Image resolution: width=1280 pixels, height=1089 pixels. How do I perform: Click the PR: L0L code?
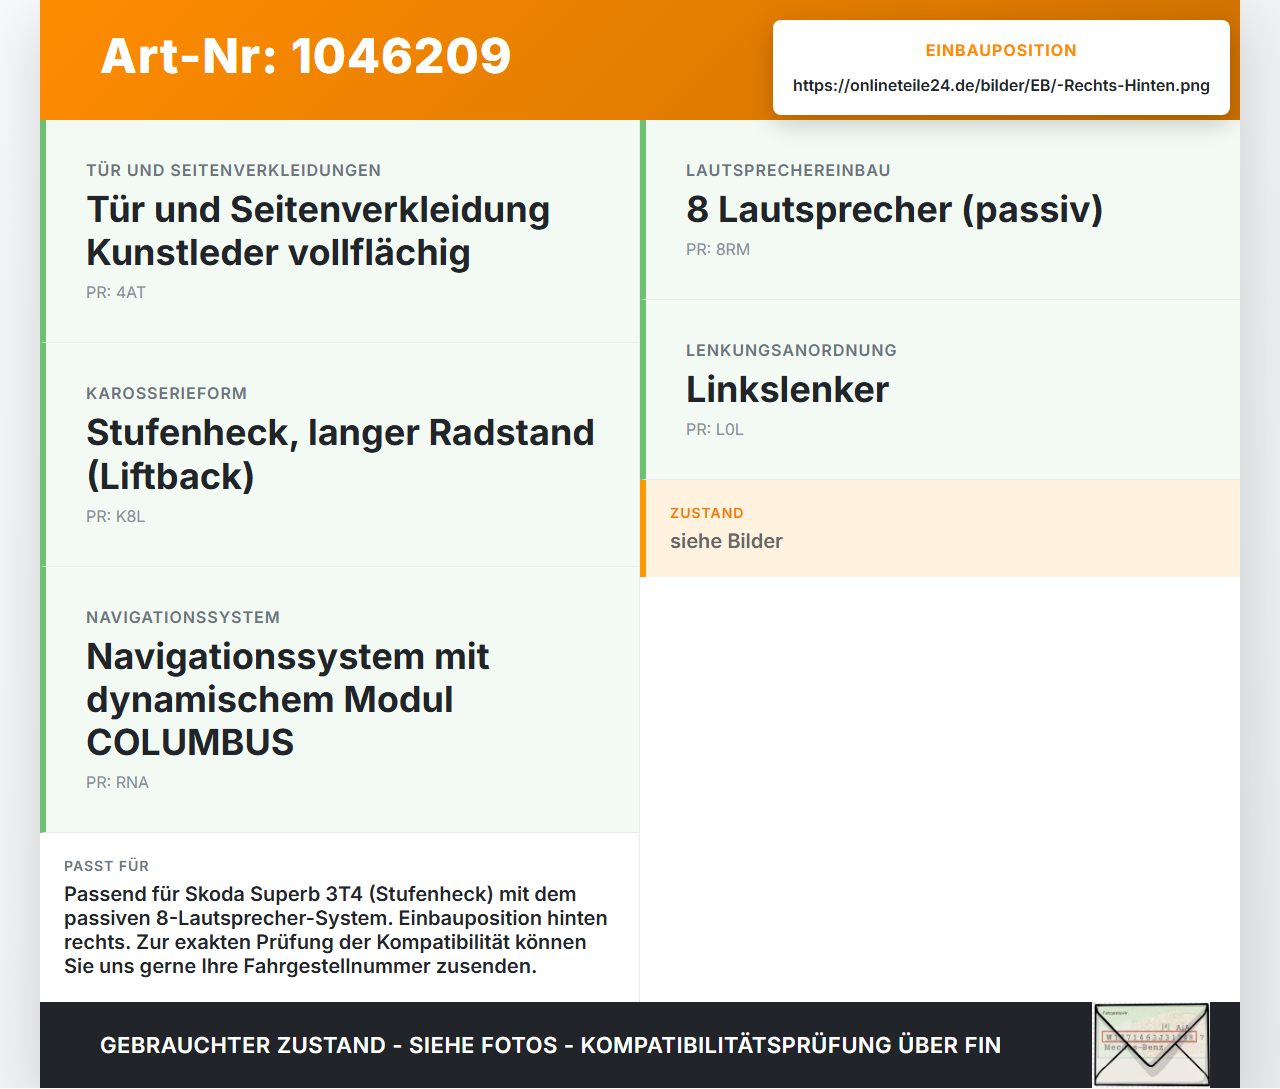(715, 429)
